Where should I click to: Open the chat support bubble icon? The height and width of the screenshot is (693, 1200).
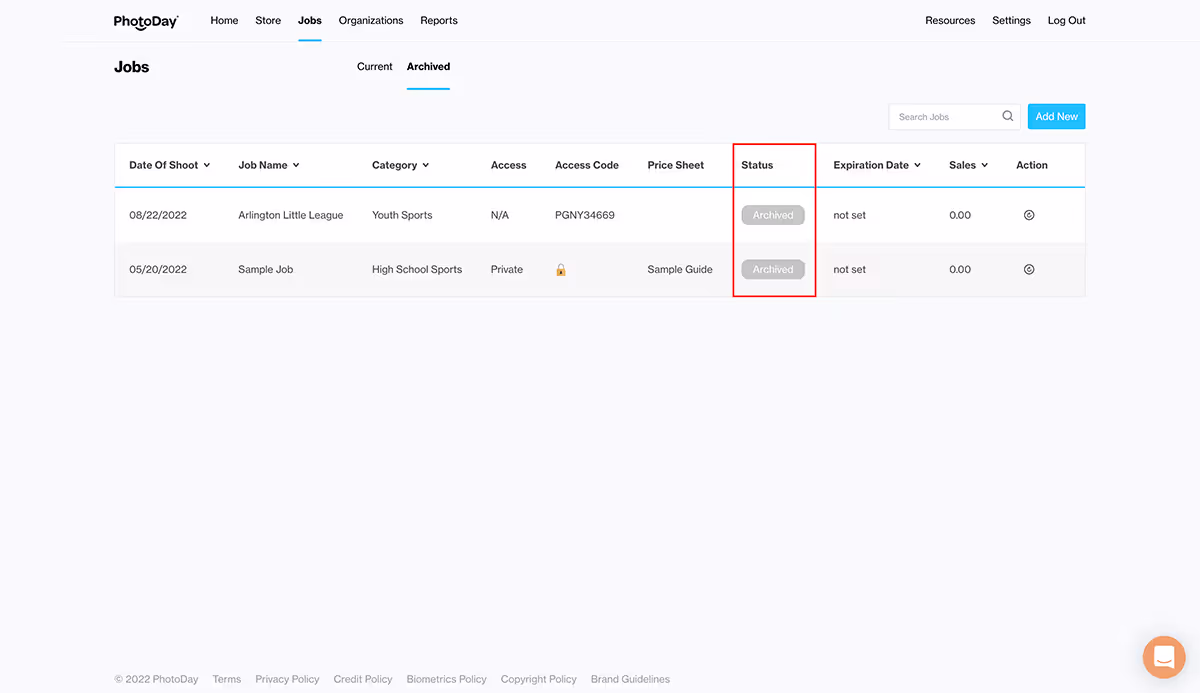1164,657
